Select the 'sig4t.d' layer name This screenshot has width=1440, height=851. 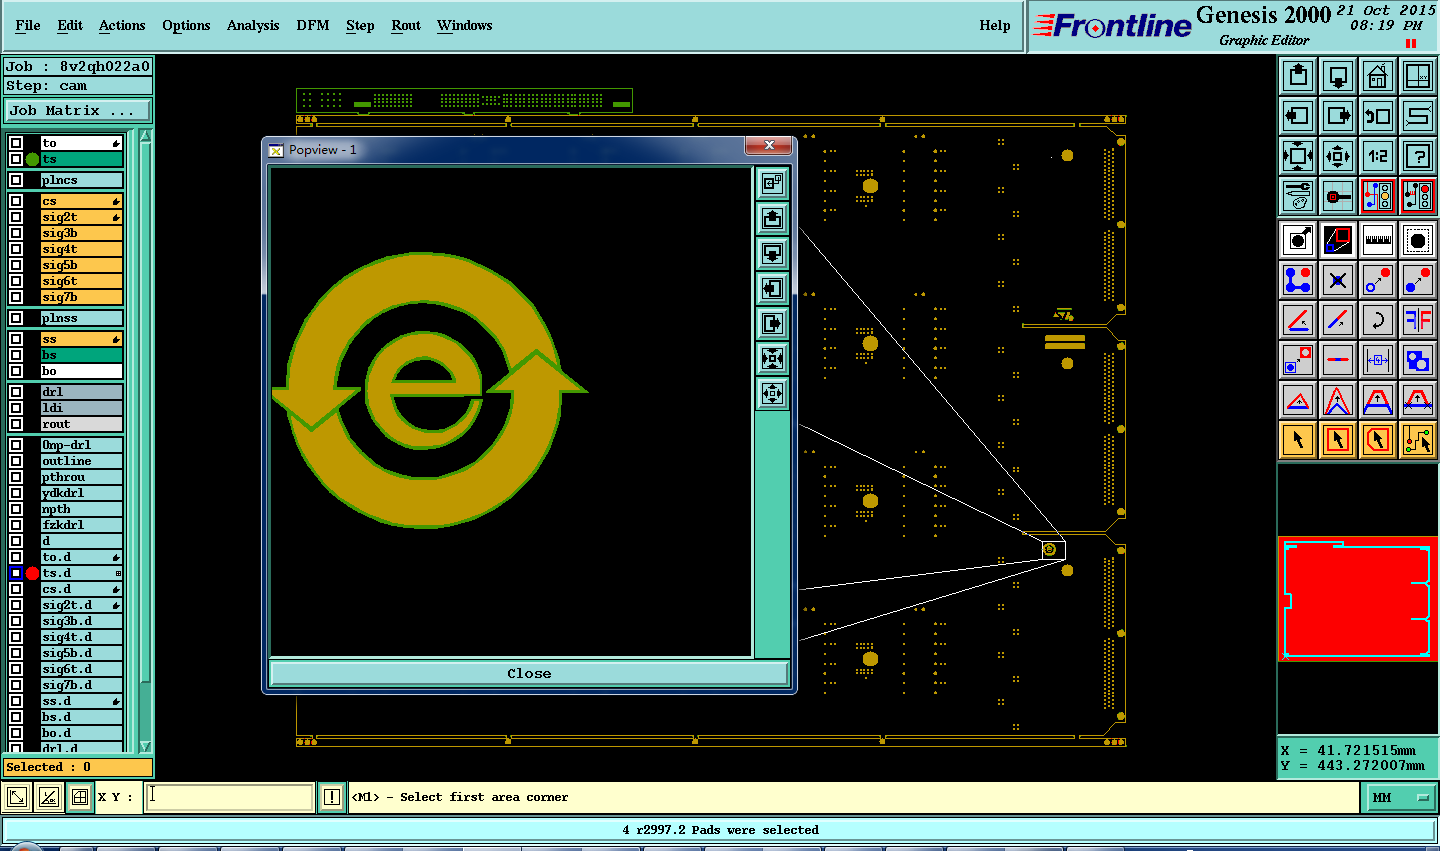point(81,637)
